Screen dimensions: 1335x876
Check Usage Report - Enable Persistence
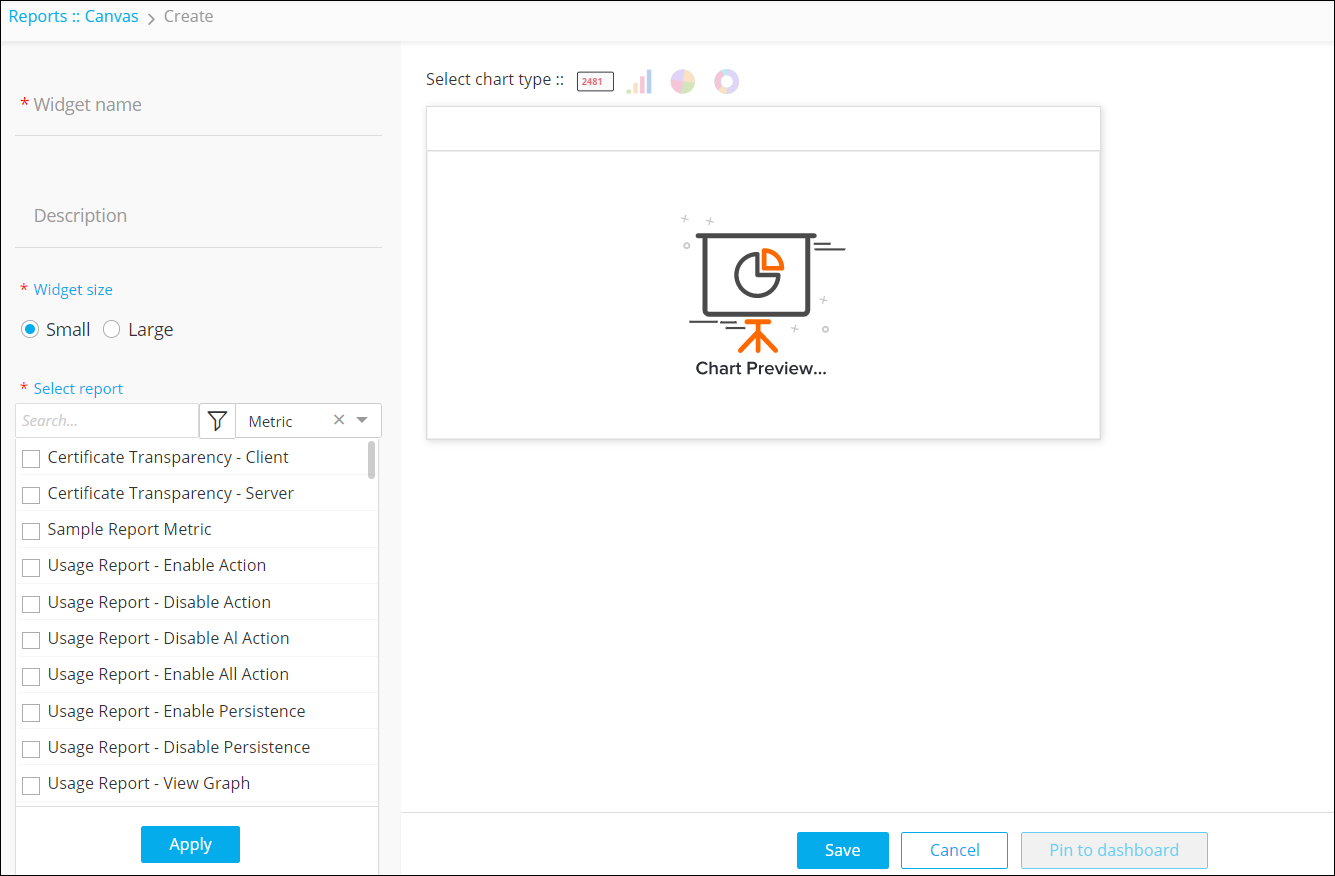tap(31, 712)
